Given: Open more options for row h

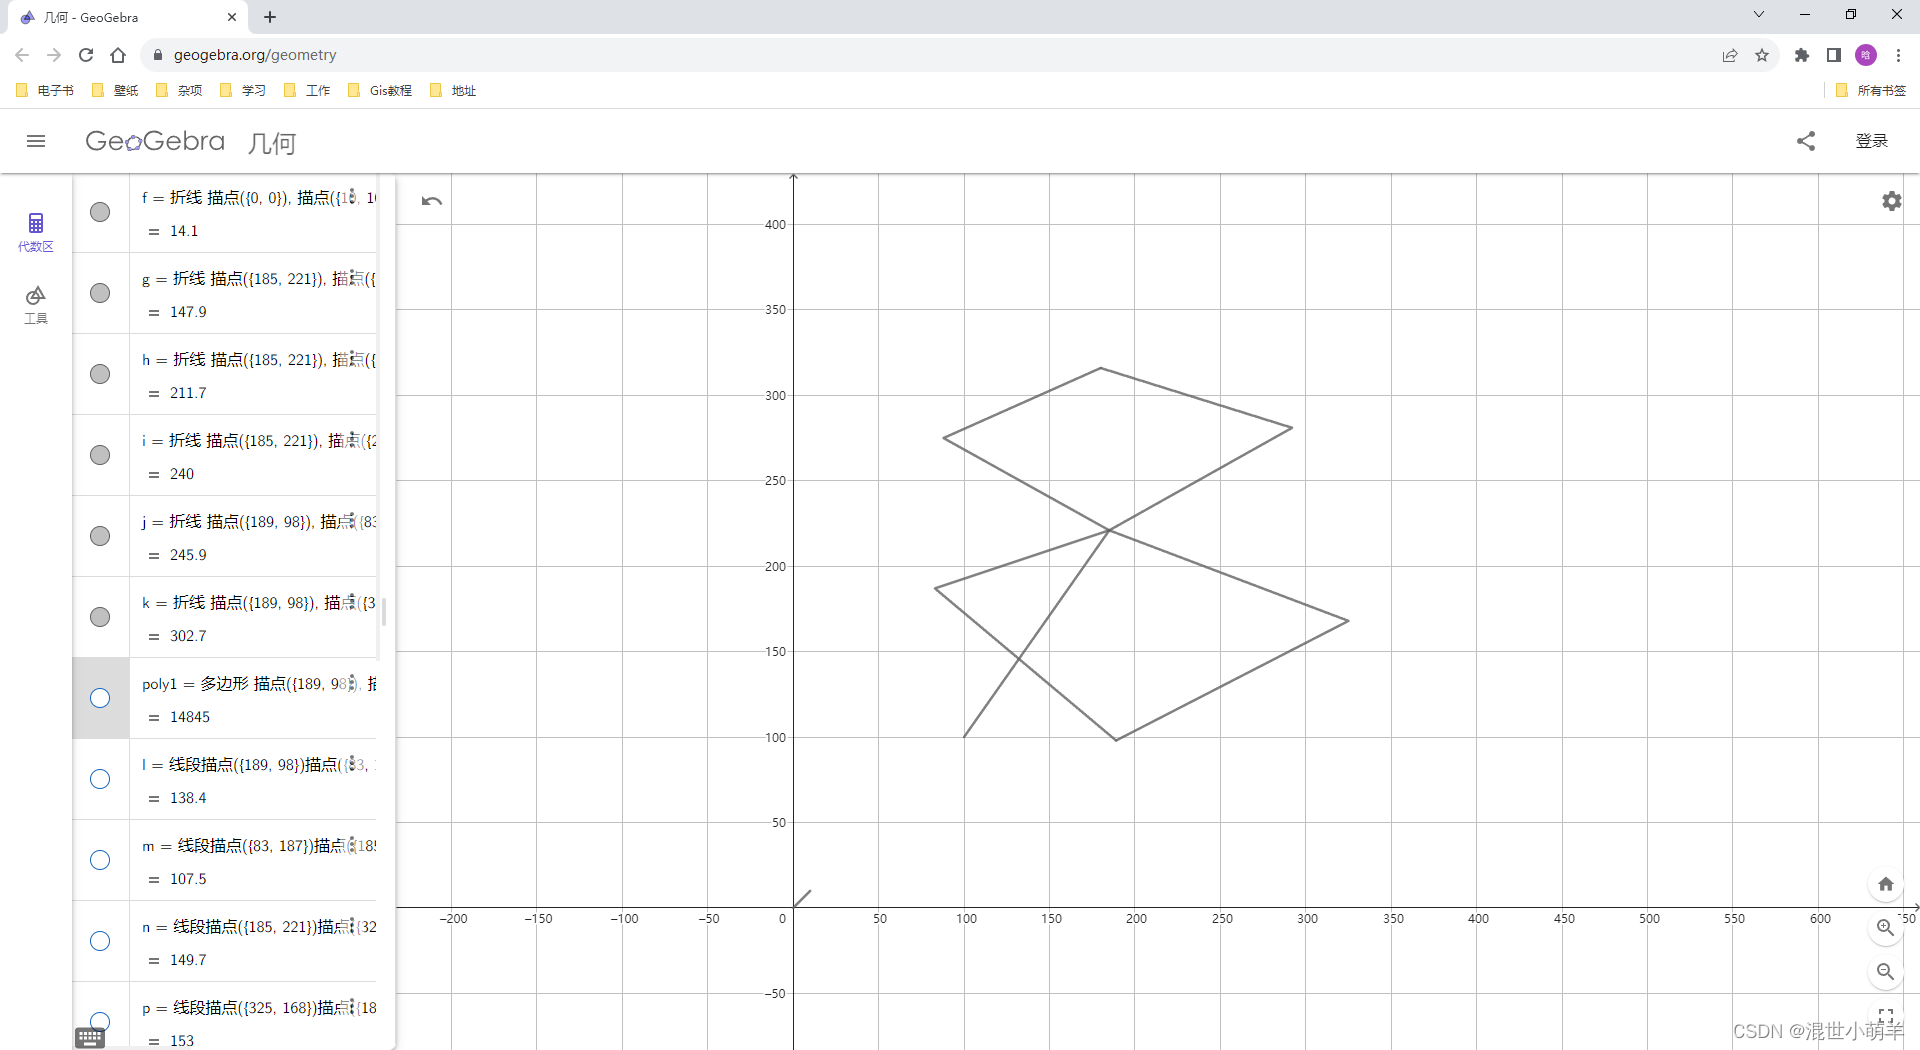Looking at the screenshot, I should pyautogui.click(x=352, y=359).
